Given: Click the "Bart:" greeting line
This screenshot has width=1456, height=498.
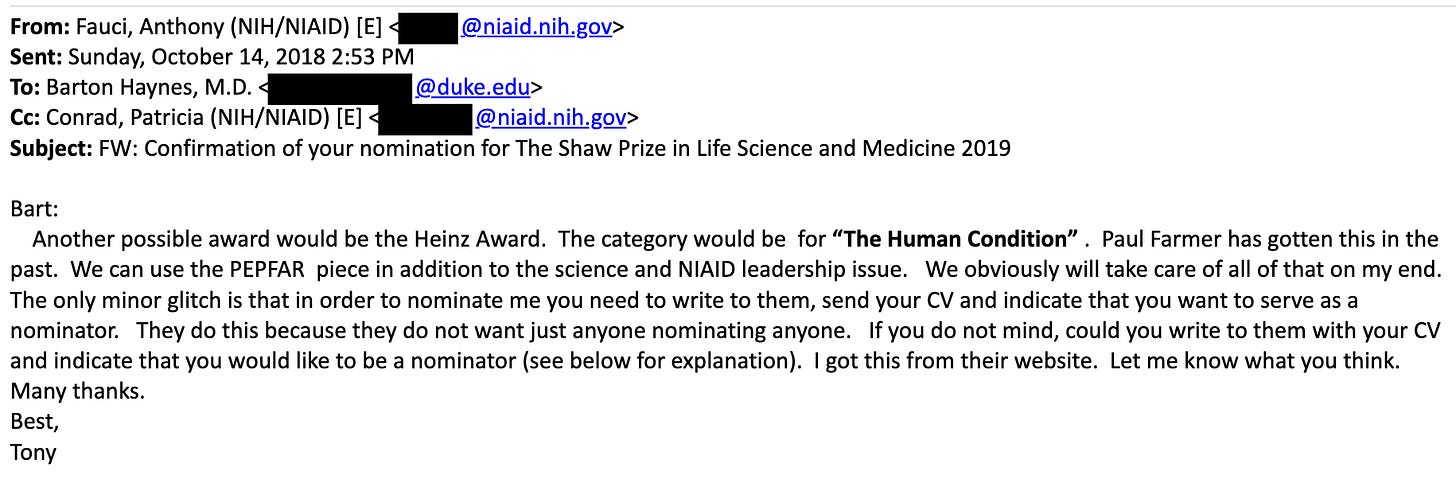Looking at the screenshot, I should click(32, 209).
